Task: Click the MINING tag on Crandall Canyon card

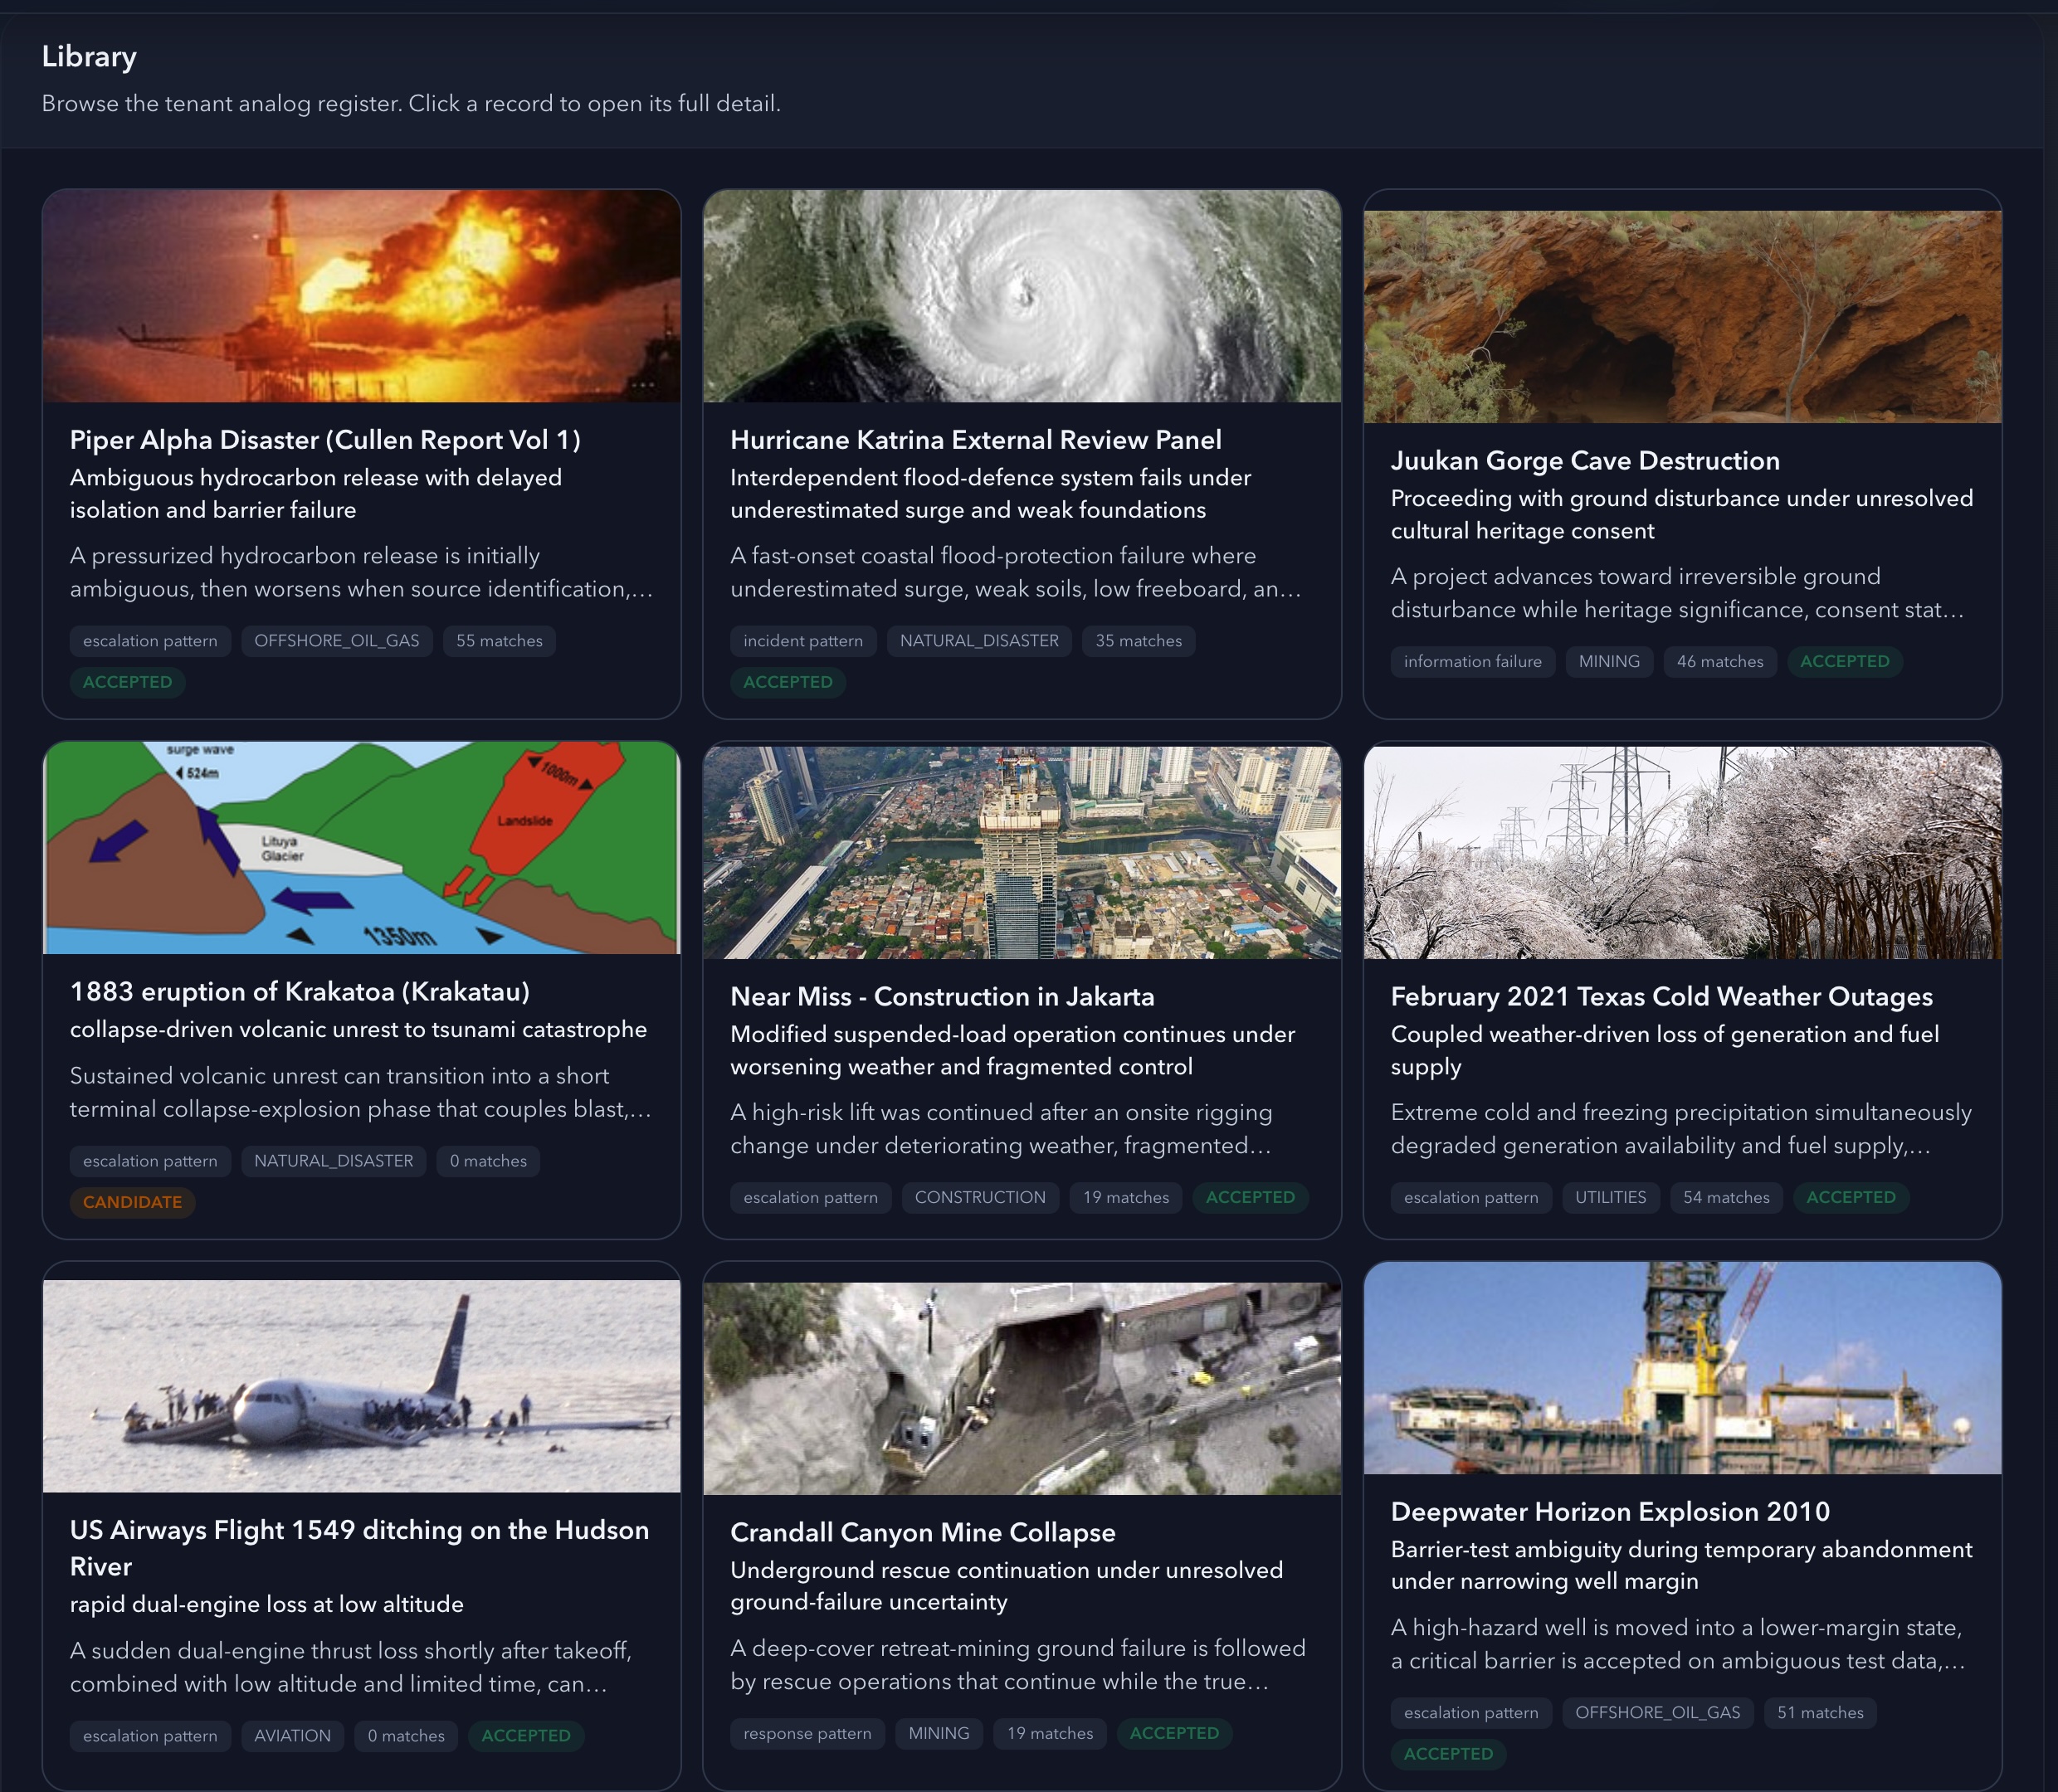Action: tap(939, 1734)
